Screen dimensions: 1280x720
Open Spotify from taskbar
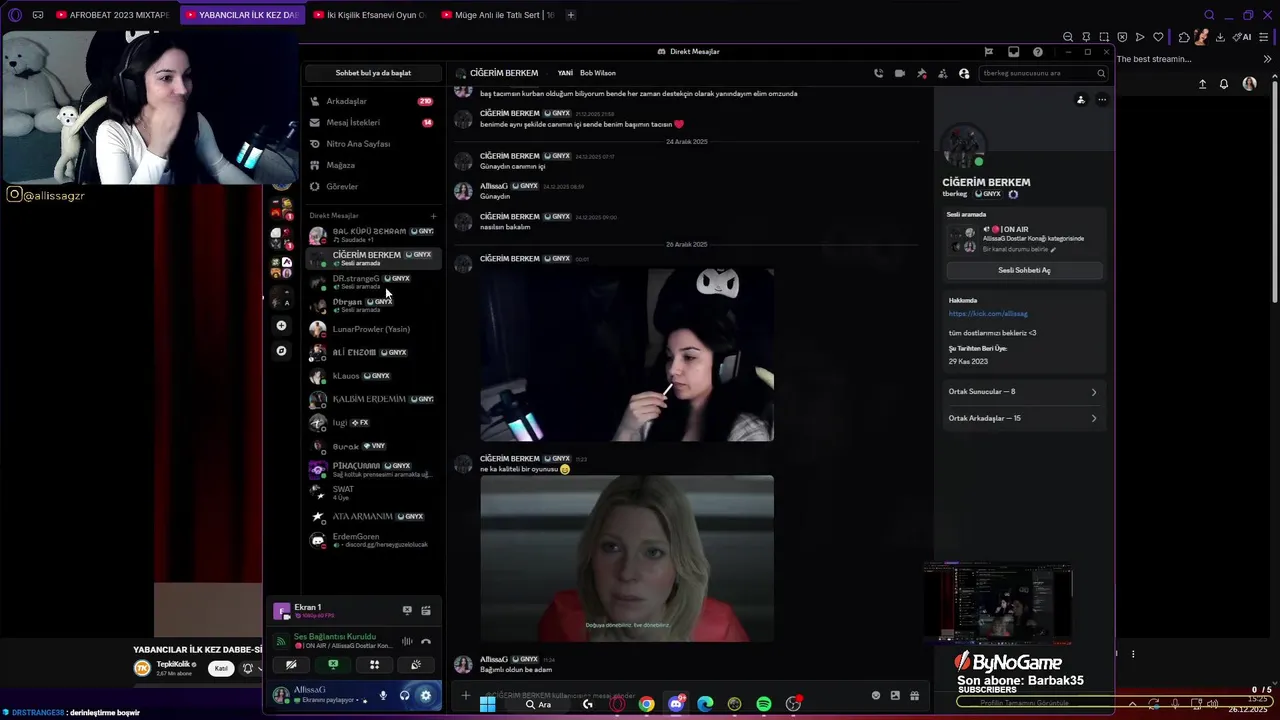pyautogui.click(x=764, y=704)
